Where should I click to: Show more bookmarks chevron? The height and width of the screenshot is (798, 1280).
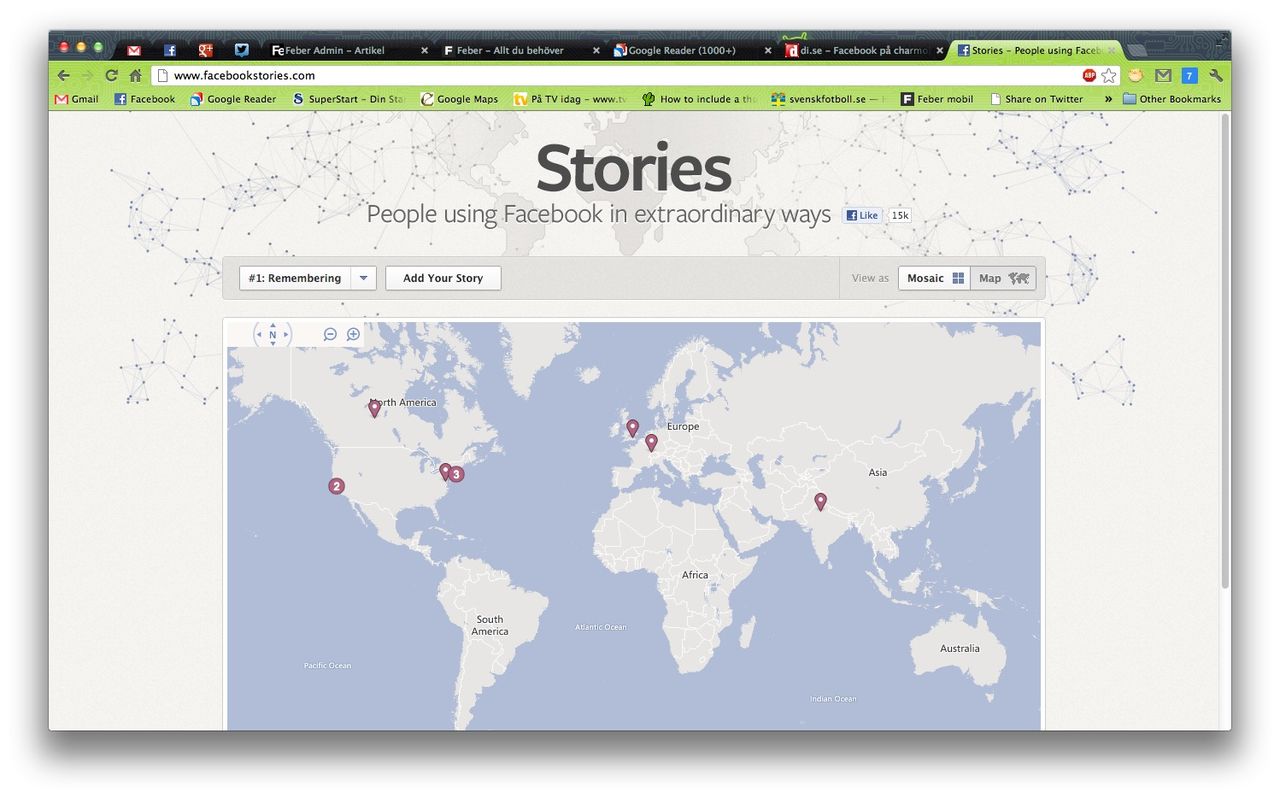coord(1108,99)
